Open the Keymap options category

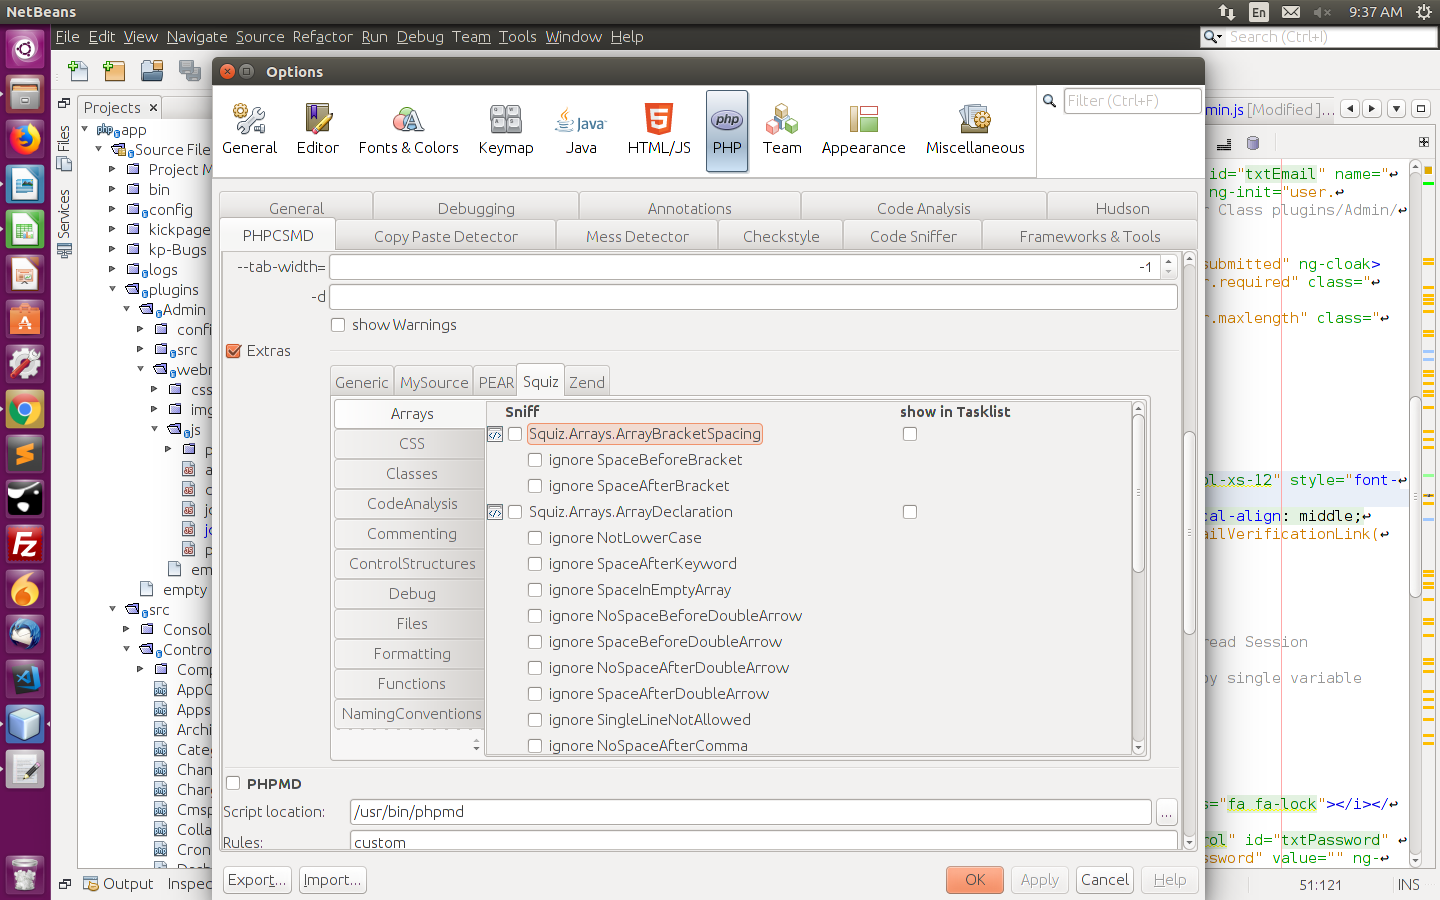(x=506, y=131)
